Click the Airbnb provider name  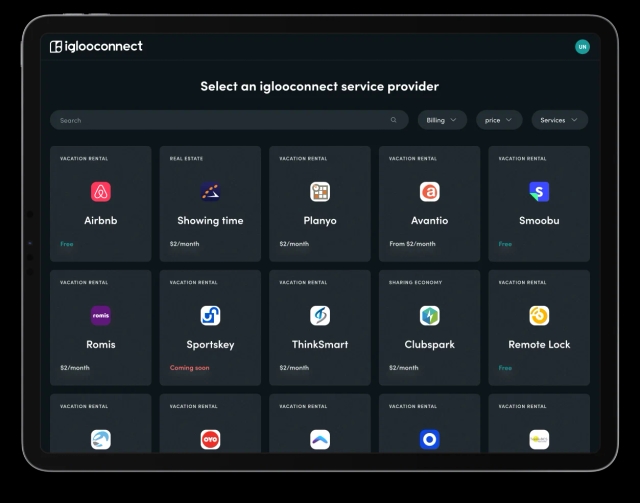[x=101, y=220]
